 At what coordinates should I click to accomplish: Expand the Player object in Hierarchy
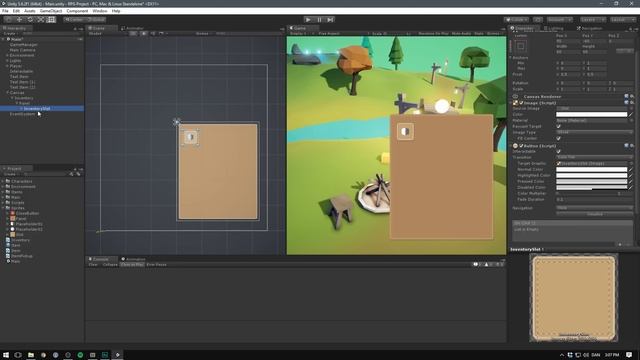click(x=7, y=66)
